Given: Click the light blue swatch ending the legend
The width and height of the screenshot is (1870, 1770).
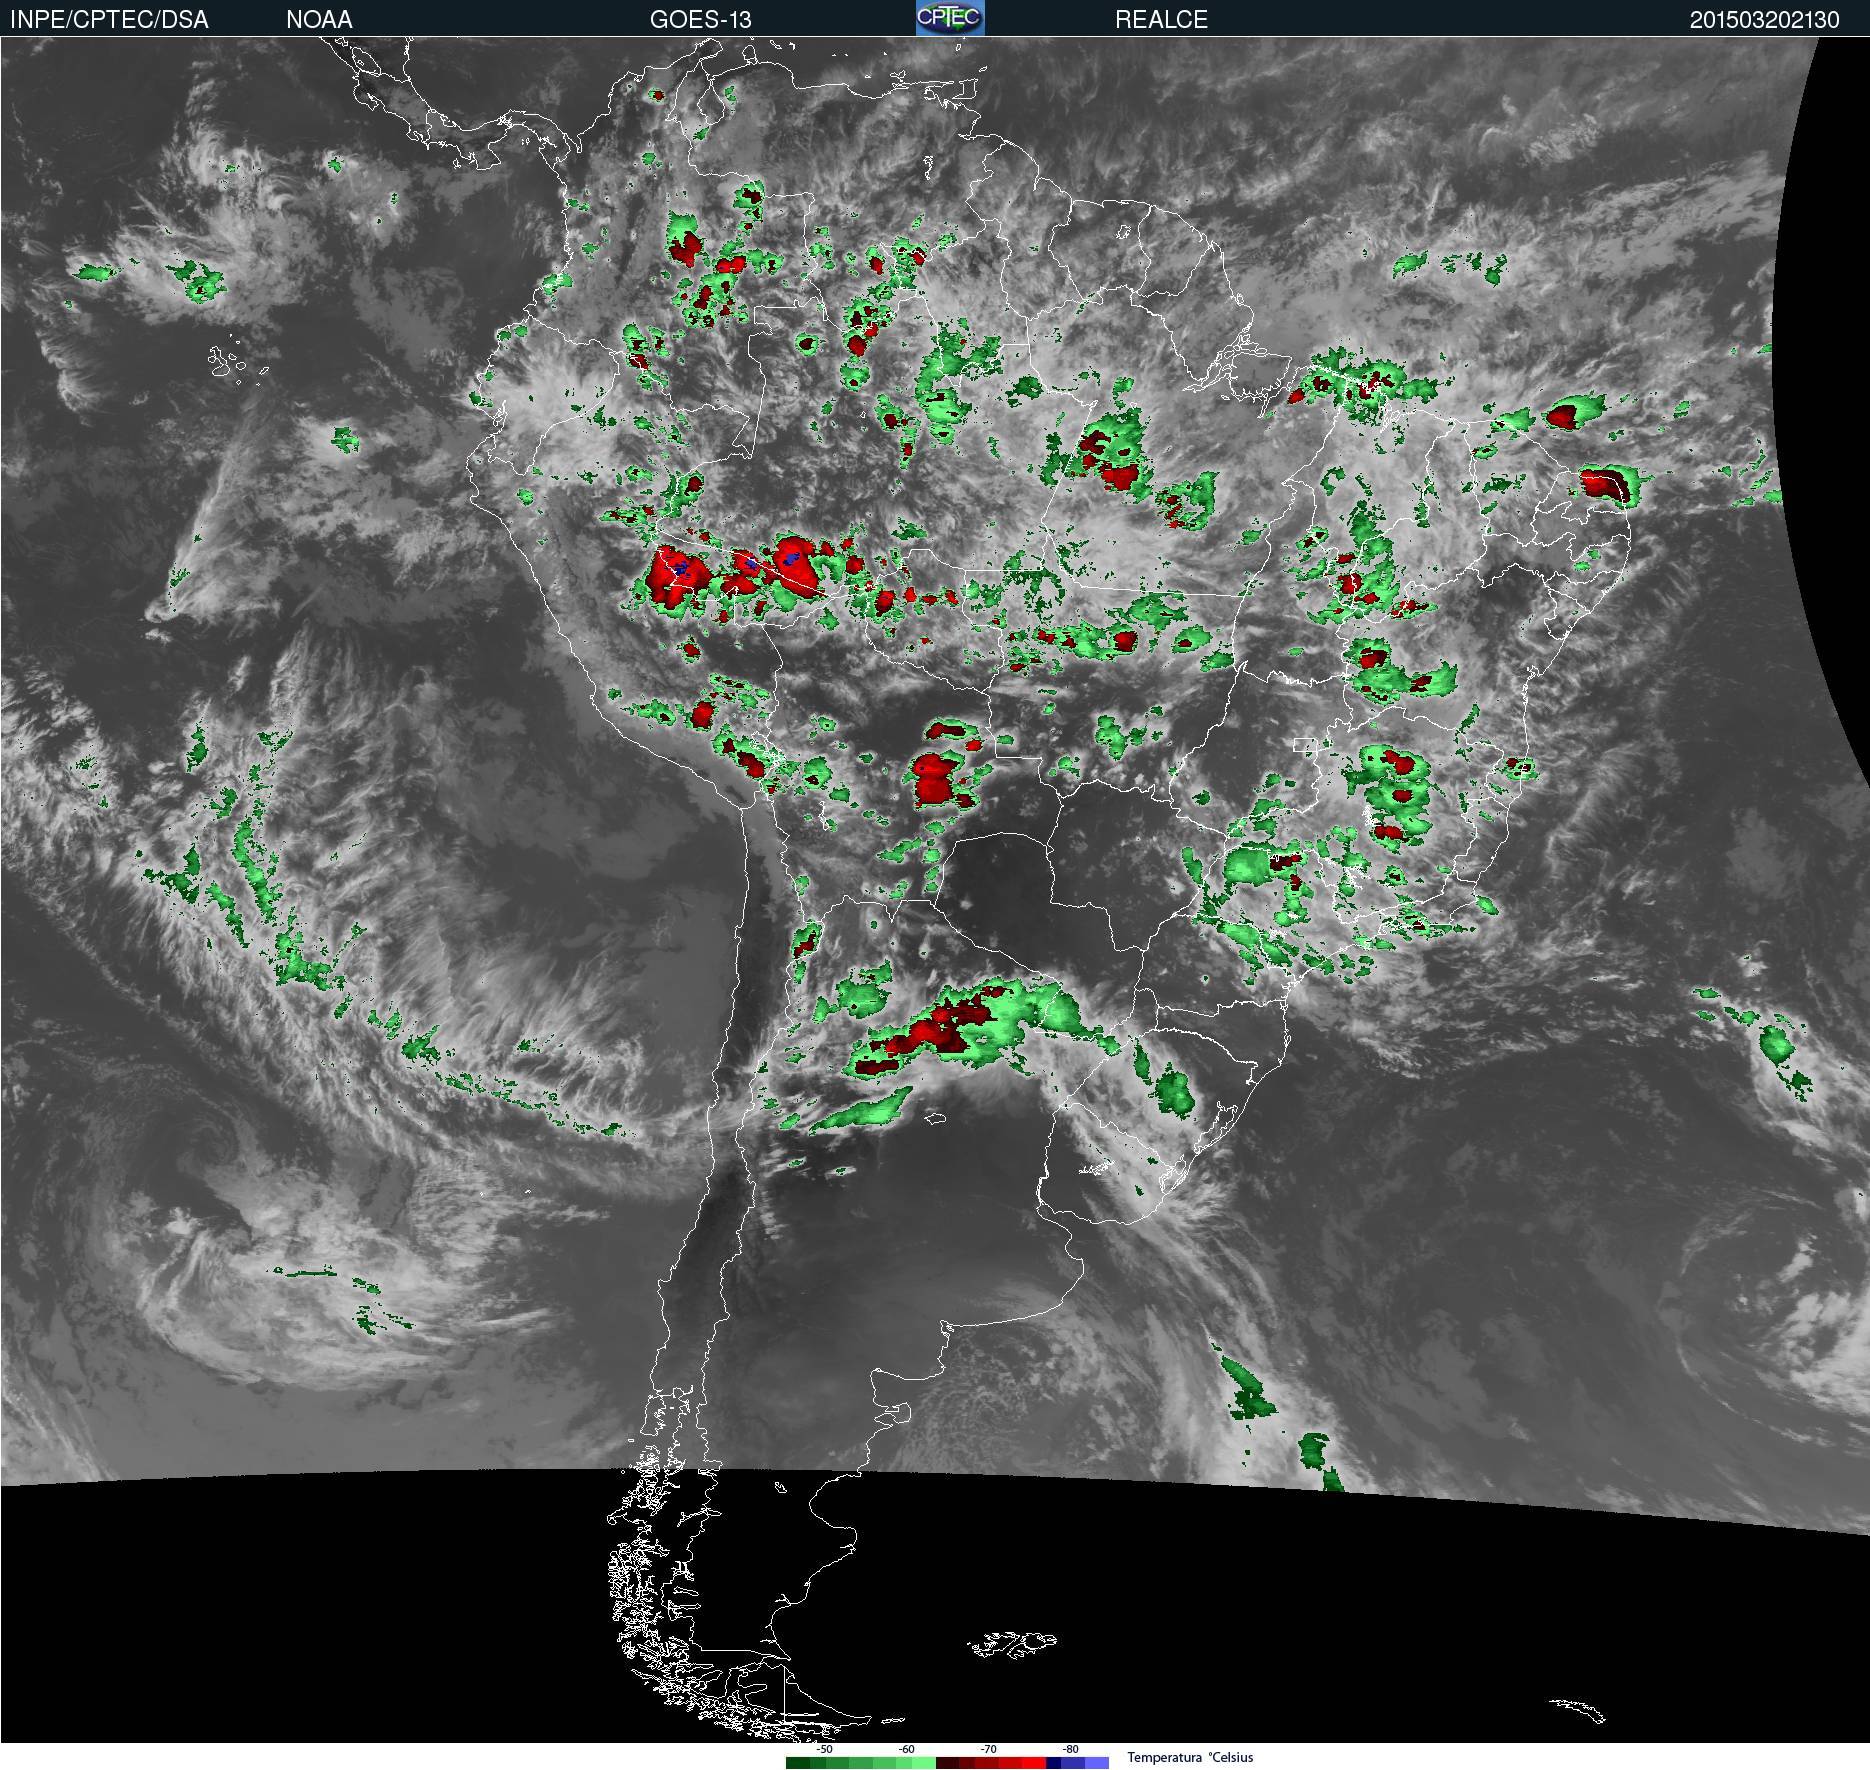Looking at the screenshot, I should 1097,1763.
